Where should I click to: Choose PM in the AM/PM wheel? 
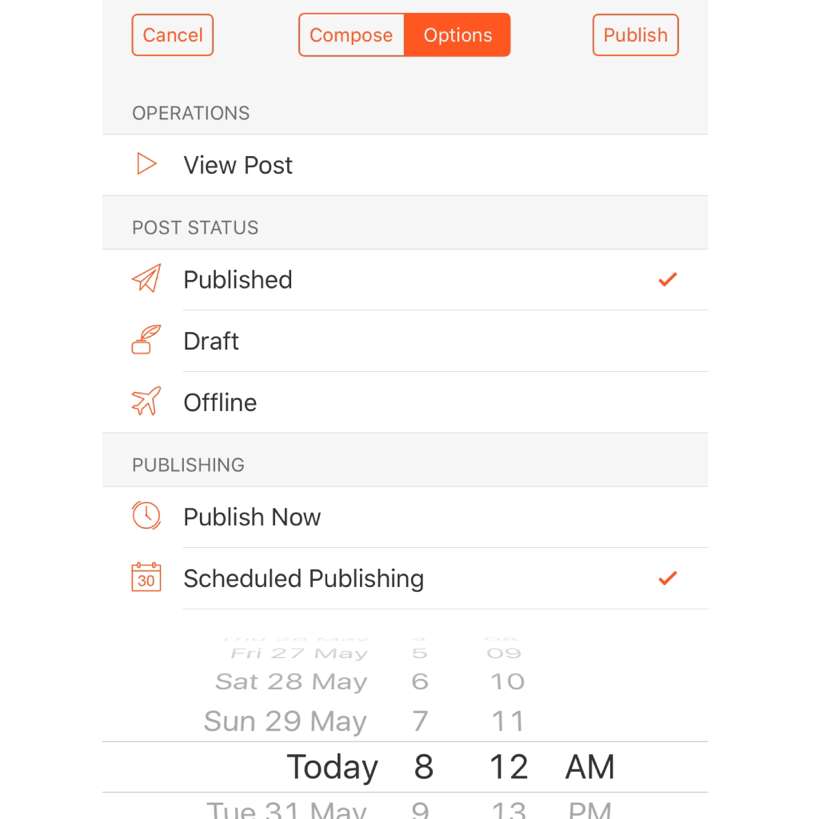590,809
